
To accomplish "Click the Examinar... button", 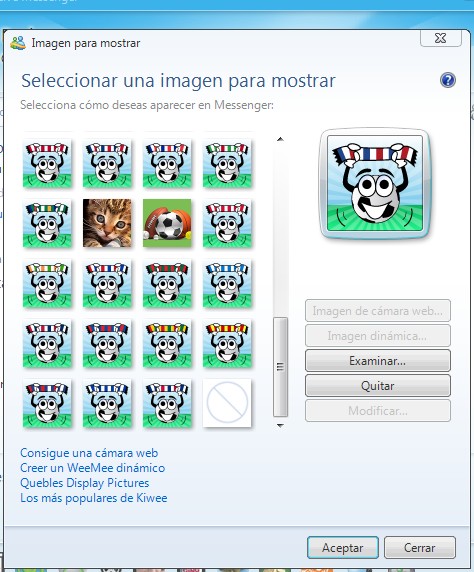I will 378,361.
